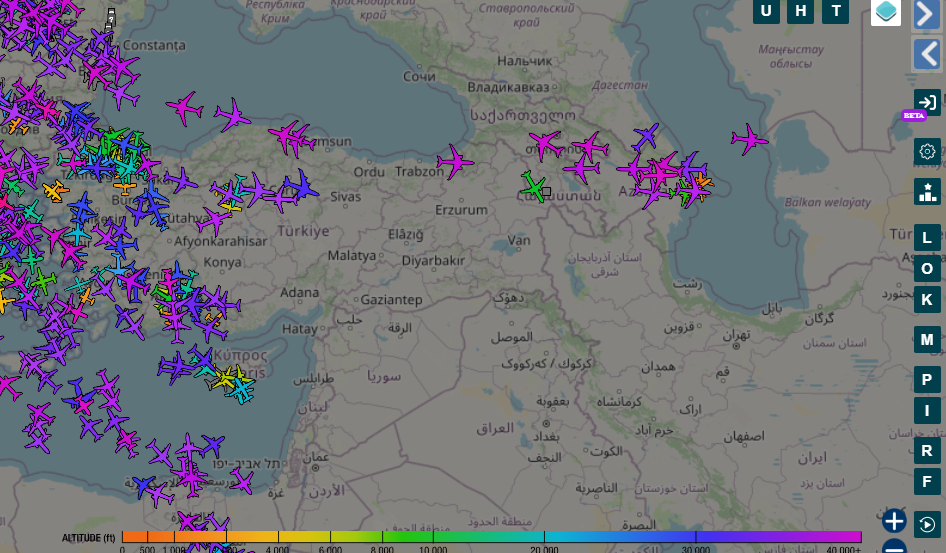The image size is (946, 553).
Task: Click the altitude color legend bar
Action: (491, 538)
